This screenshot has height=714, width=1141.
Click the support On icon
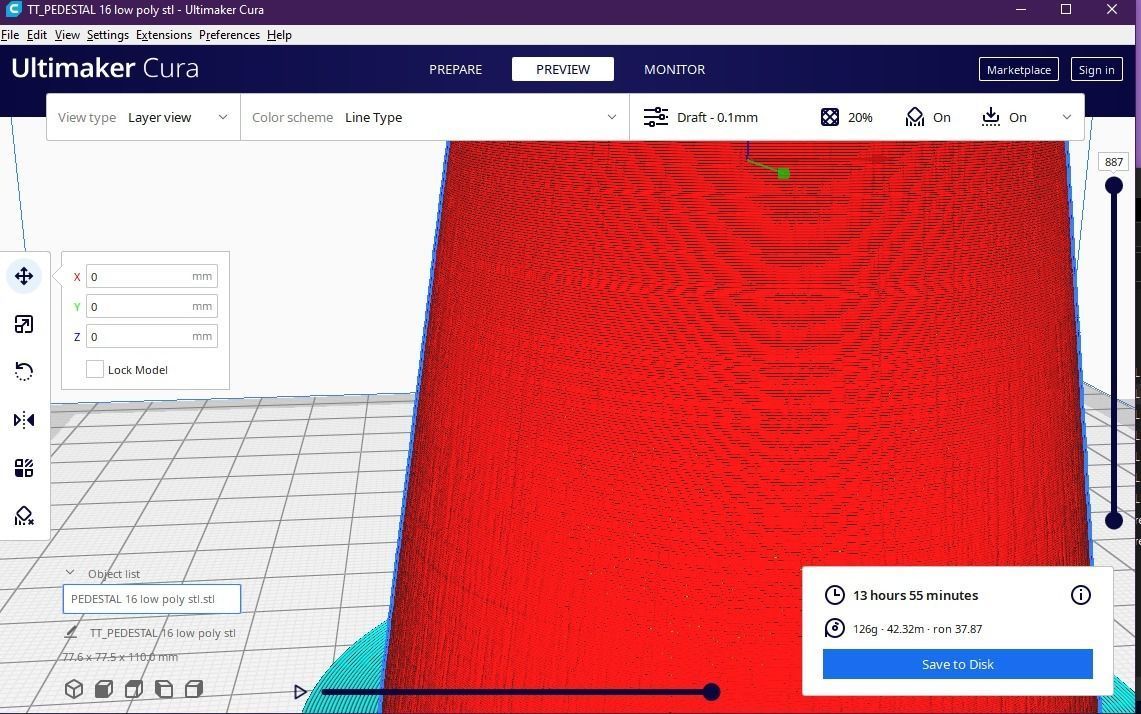point(915,117)
